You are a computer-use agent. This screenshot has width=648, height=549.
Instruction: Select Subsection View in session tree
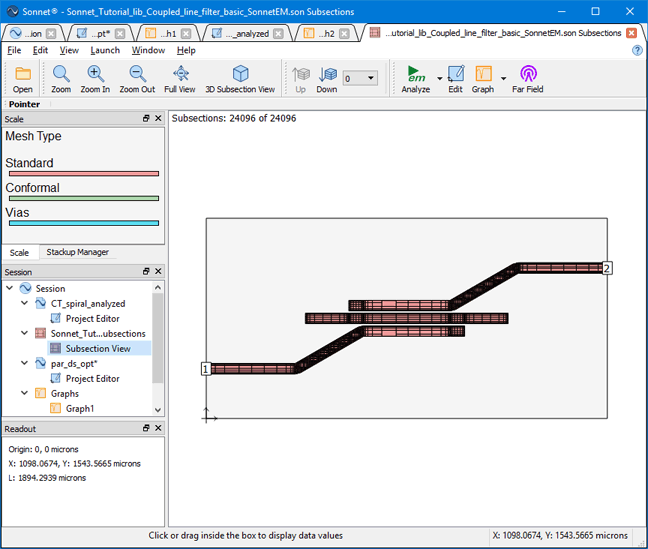click(98, 348)
